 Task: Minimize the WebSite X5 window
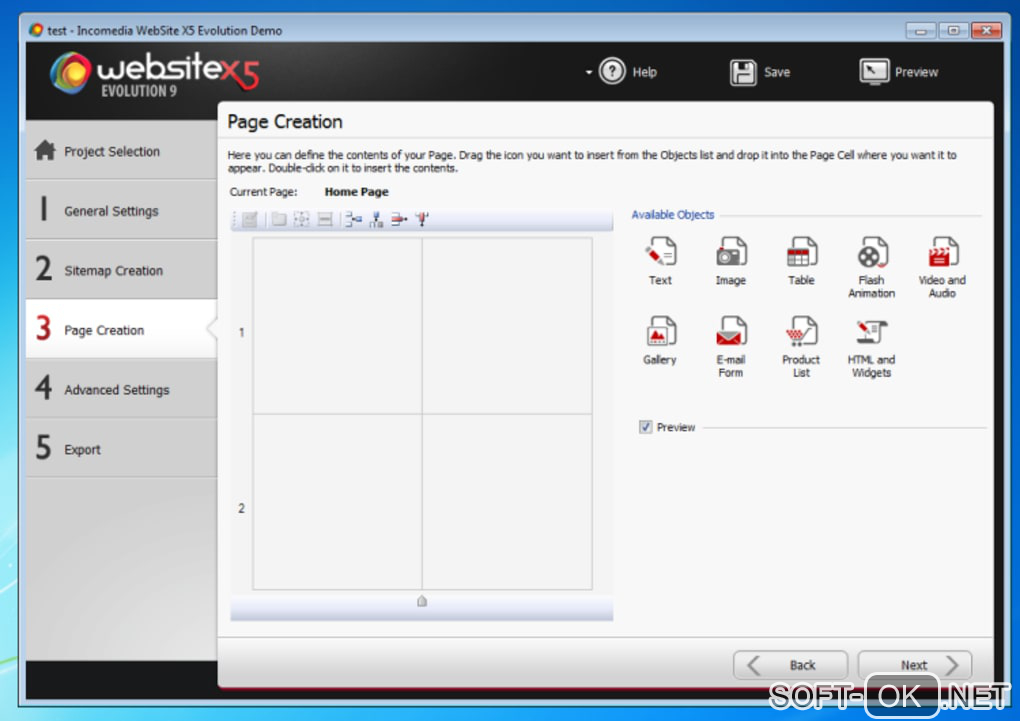920,31
